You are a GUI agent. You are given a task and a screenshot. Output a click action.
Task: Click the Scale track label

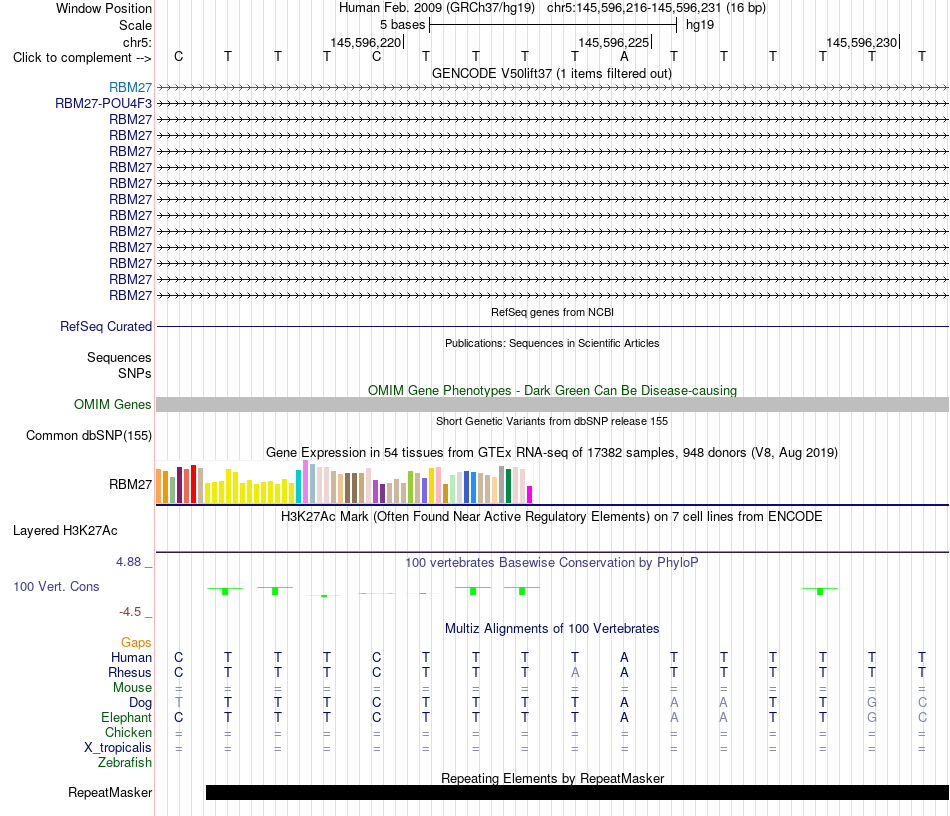pyautogui.click(x=135, y=25)
